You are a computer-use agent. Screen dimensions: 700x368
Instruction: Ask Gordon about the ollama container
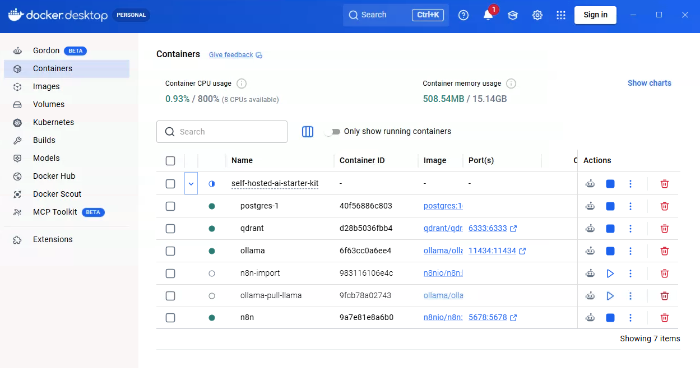590,251
